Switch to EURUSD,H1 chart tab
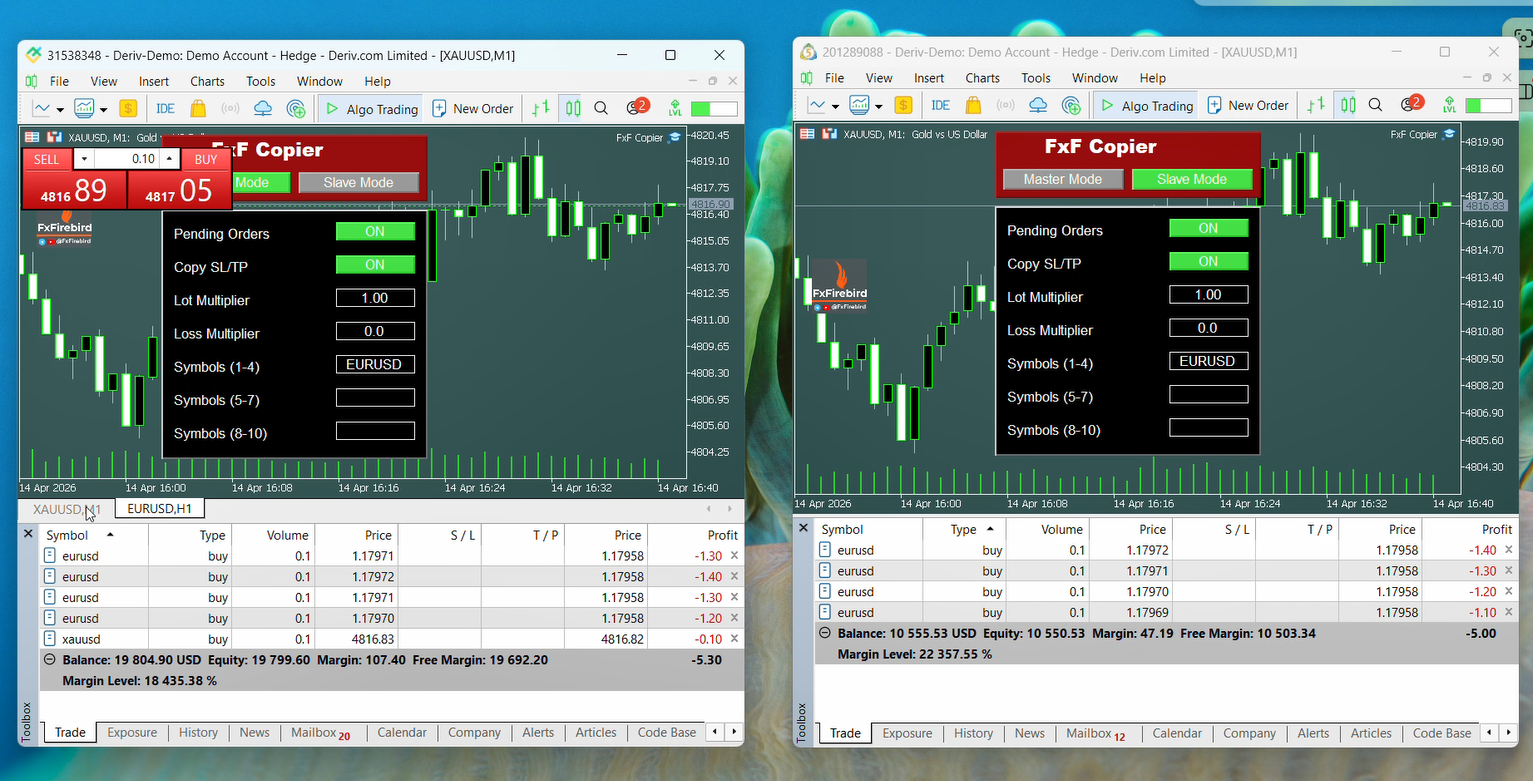This screenshot has height=781, width=1533. [x=160, y=509]
